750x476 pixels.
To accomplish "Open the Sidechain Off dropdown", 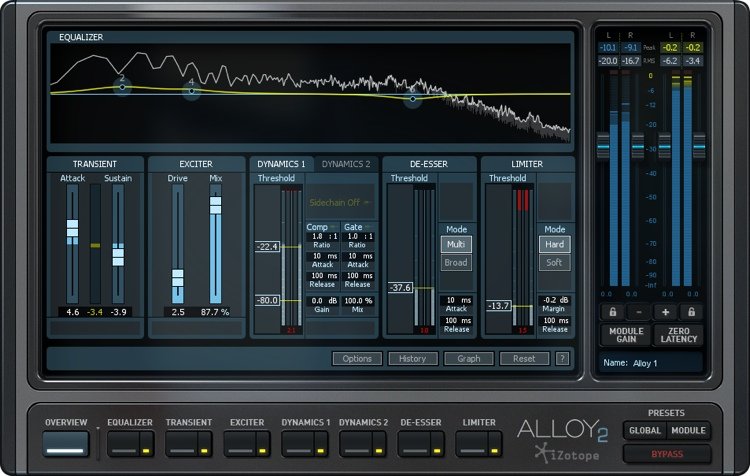I will click(338, 201).
